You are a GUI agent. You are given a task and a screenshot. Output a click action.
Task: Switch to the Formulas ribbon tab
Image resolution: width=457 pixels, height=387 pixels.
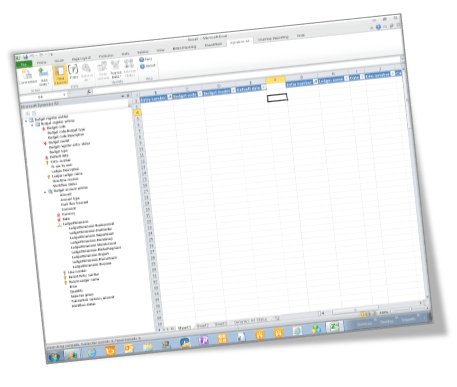pos(106,56)
